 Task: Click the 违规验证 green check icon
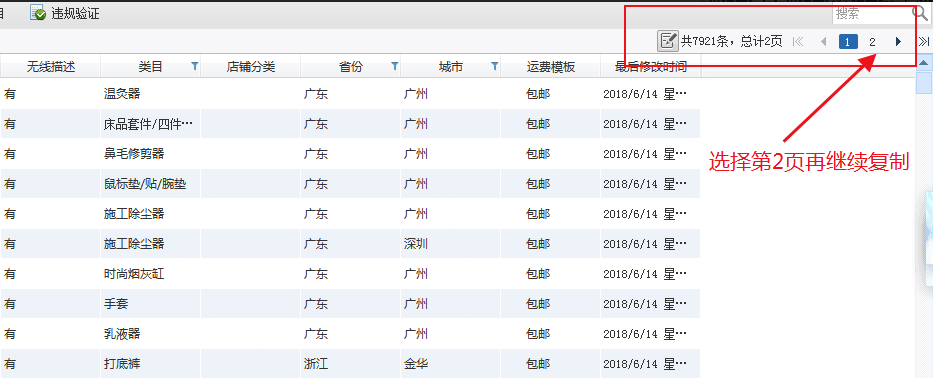pyautogui.click(x=38, y=14)
